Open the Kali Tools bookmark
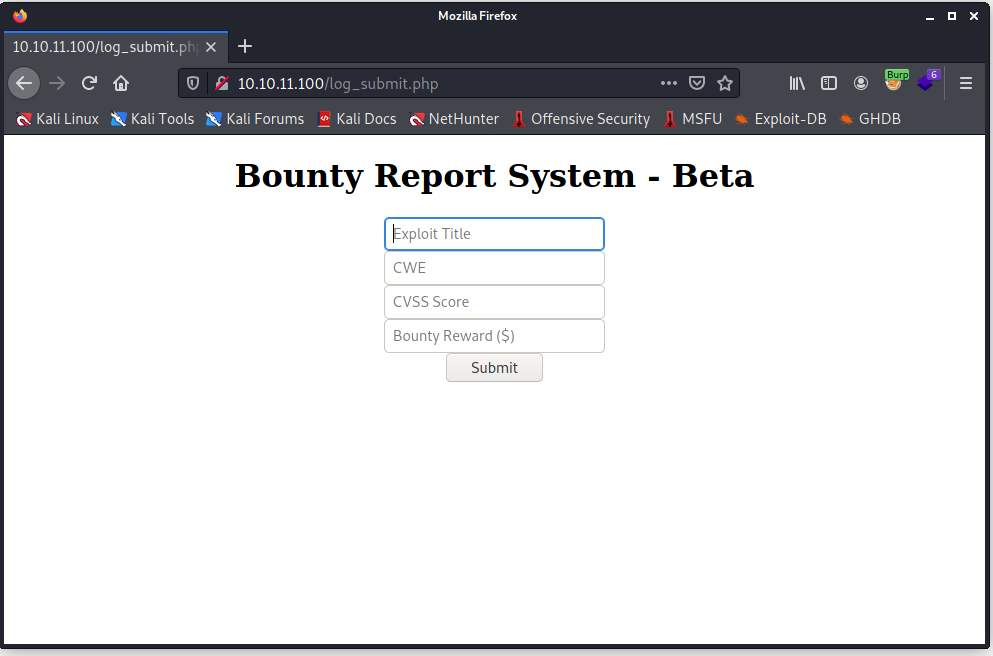This screenshot has height=656, width=993. [x=152, y=119]
